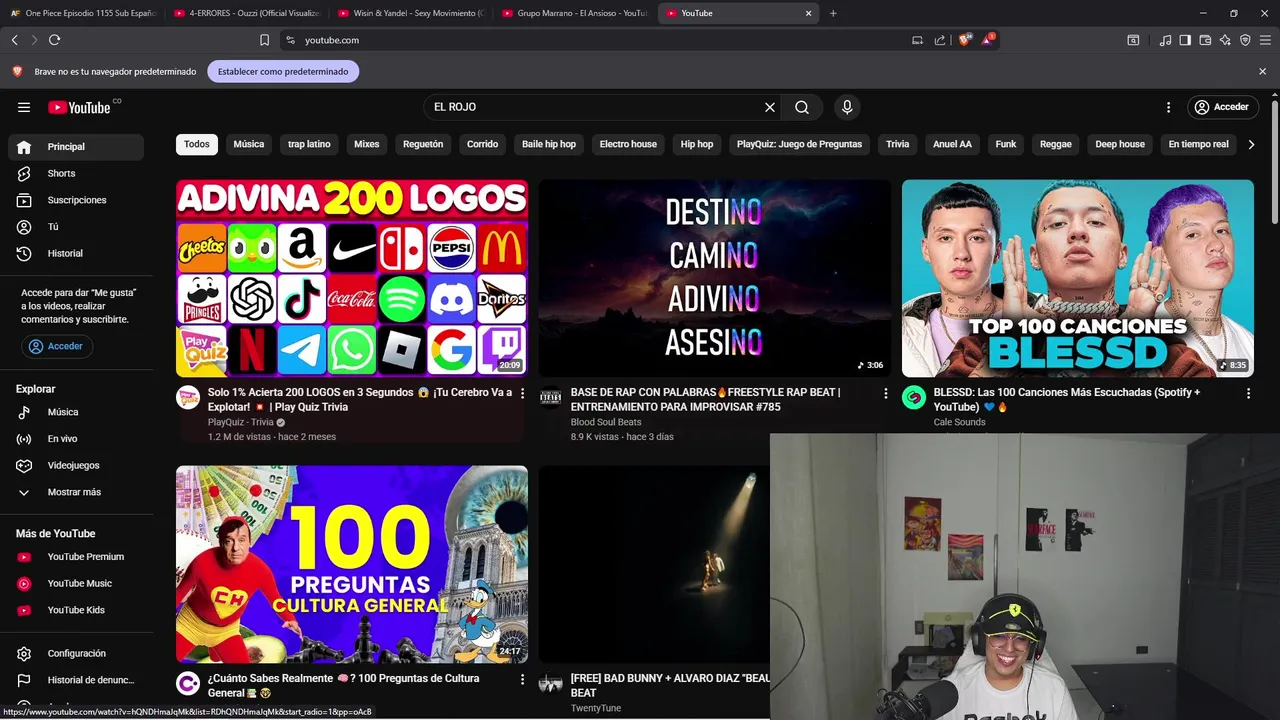Viewport: 1280px width, 720px height.
Task: Bookmark this page
Action: click(x=264, y=40)
